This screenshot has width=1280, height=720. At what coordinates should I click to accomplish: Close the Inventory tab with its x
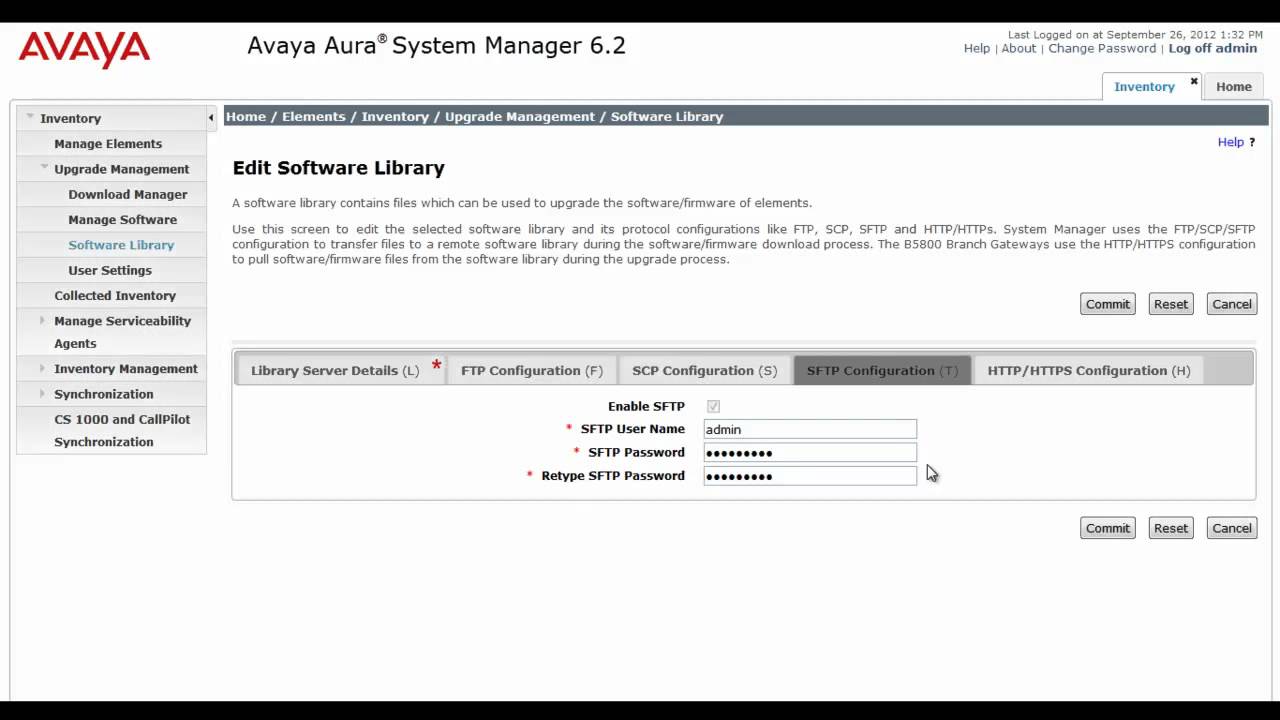click(x=1194, y=81)
